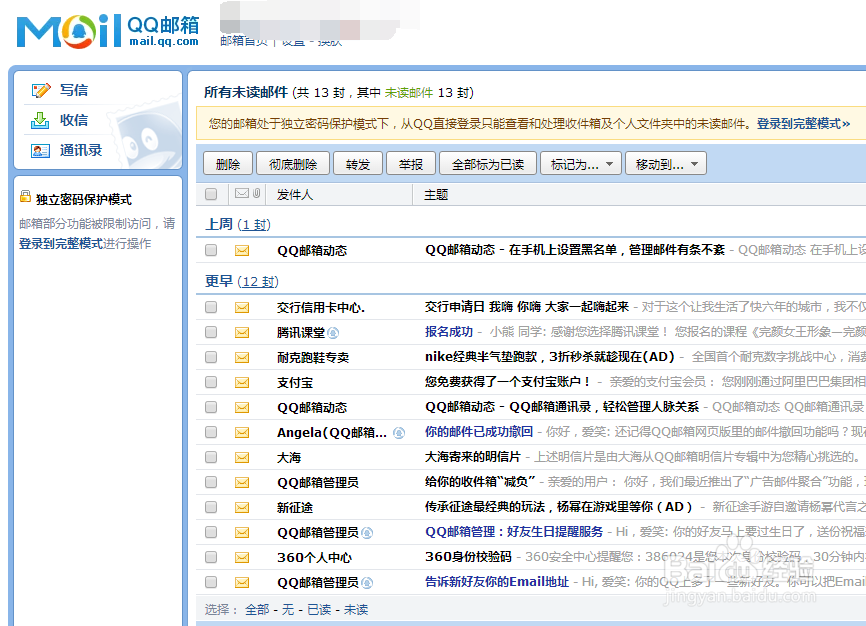Click the 转发 button
Viewport: 866px width, 626px height.
[x=358, y=164]
